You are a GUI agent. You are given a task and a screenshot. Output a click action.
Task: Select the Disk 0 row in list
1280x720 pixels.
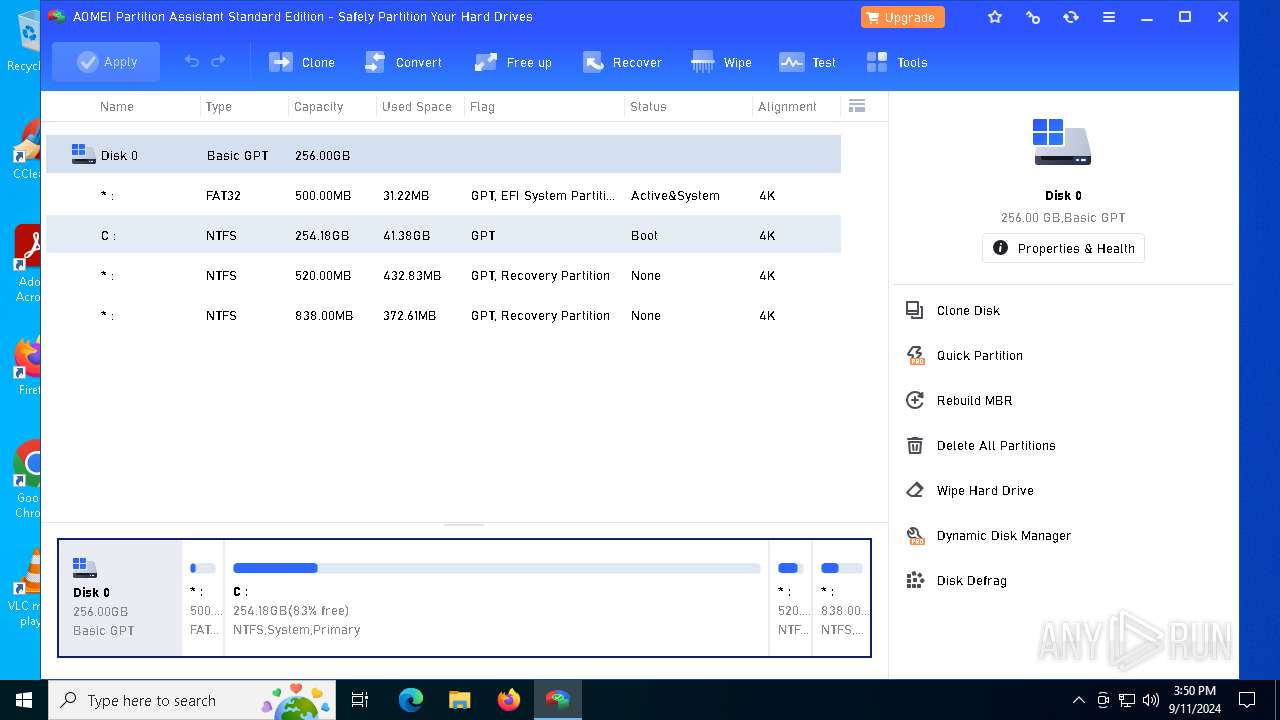(443, 155)
